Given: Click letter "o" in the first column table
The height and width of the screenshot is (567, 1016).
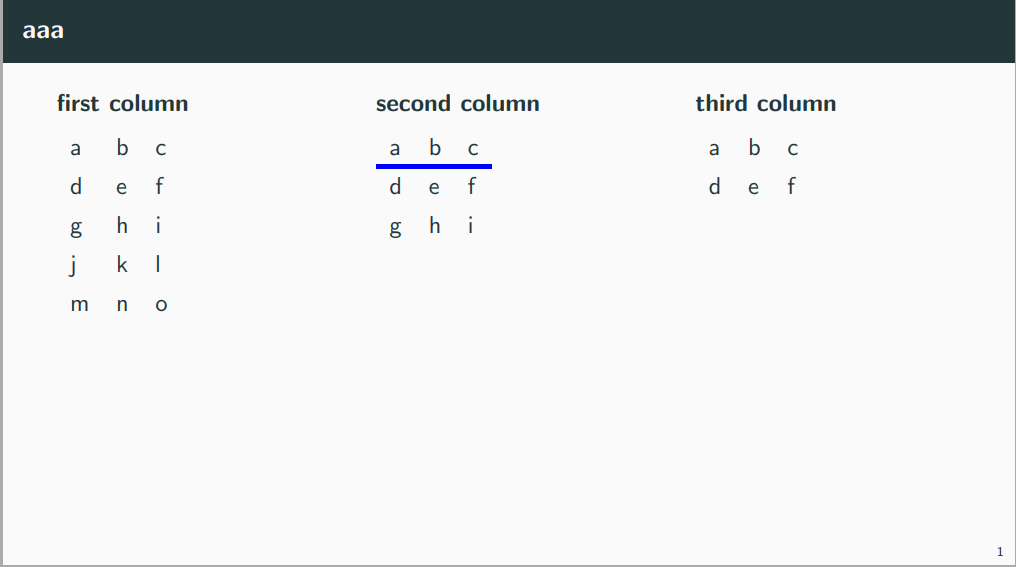Looking at the screenshot, I should point(161,305).
